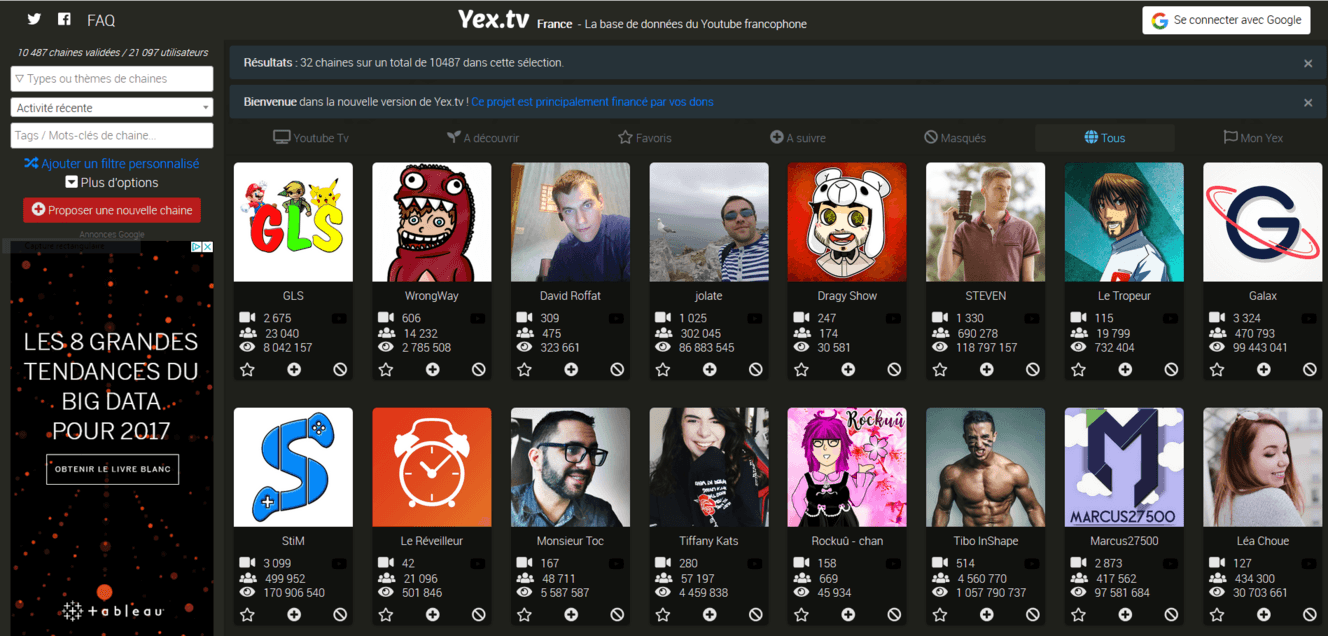This screenshot has height=636, width=1328.
Task: Favorite the Monsieur Toc channel
Action: pyautogui.click(x=524, y=615)
